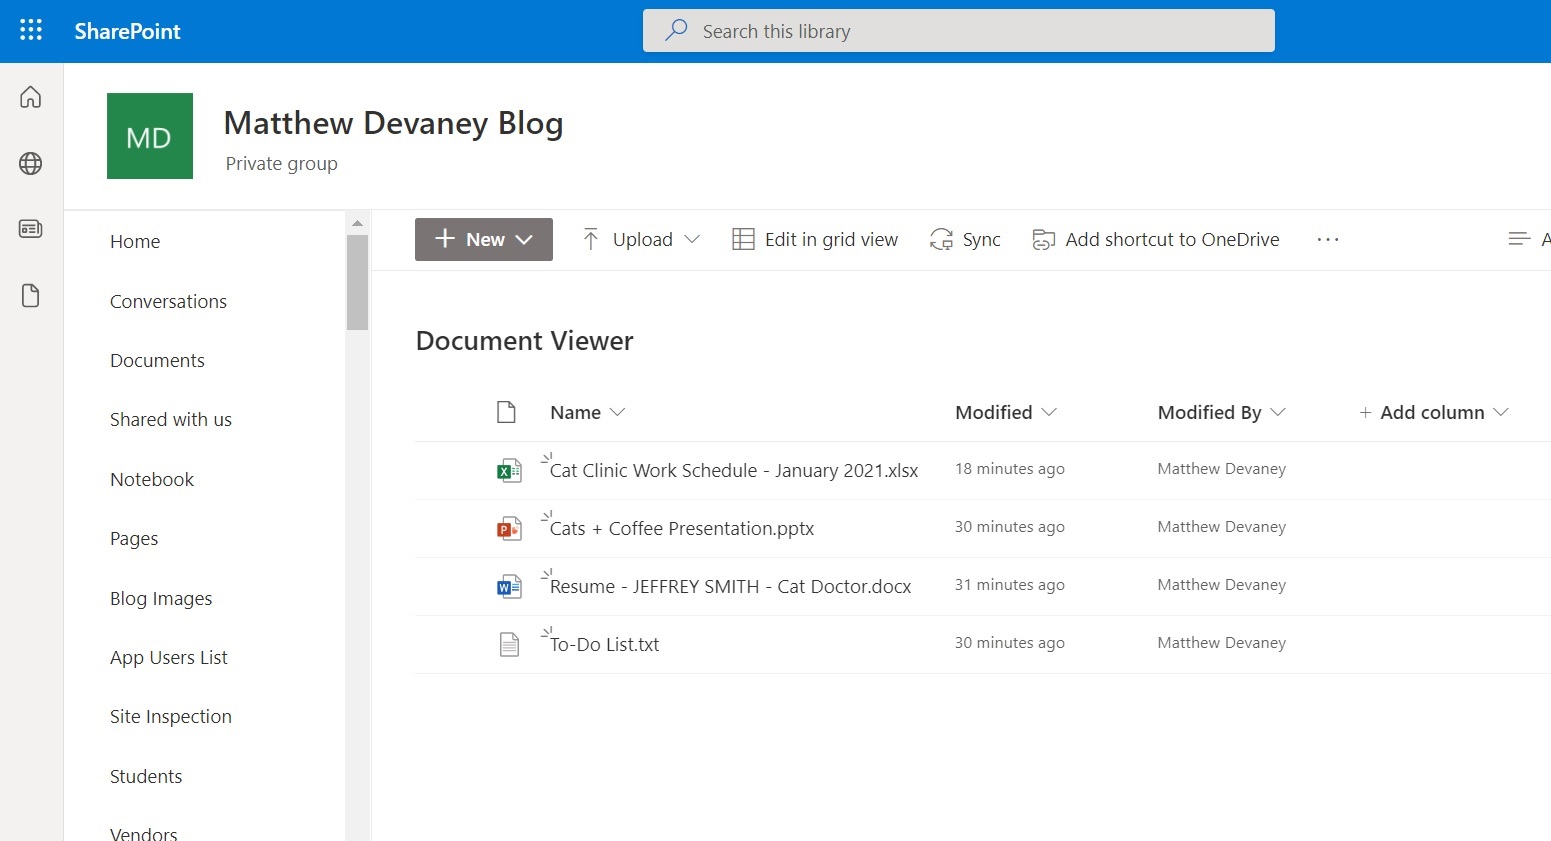This screenshot has width=1551, height=841.
Task: Open the Modified column dropdown
Action: (x=1049, y=412)
